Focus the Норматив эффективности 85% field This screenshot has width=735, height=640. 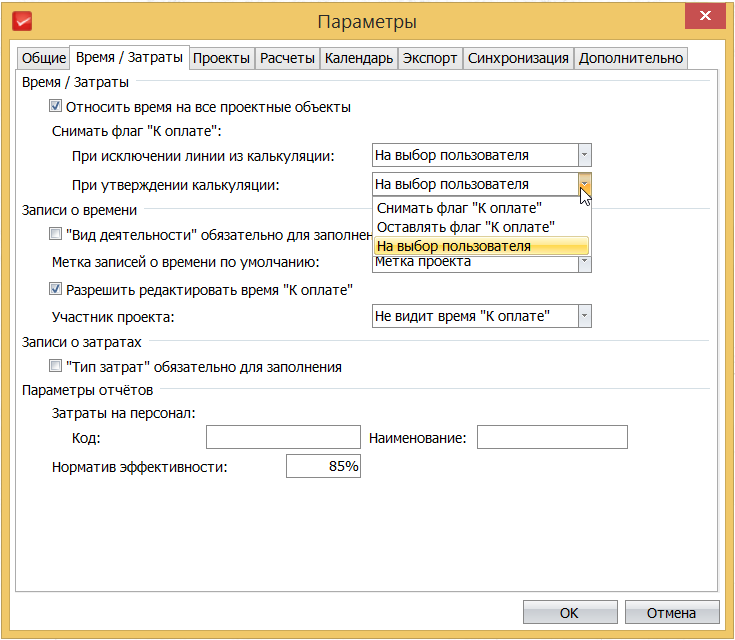[323, 467]
